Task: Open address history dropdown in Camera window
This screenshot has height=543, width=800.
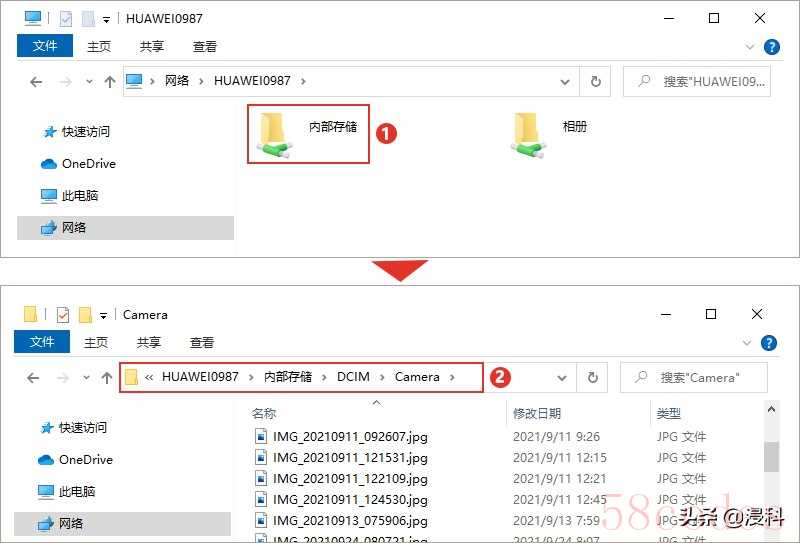Action: pos(562,378)
